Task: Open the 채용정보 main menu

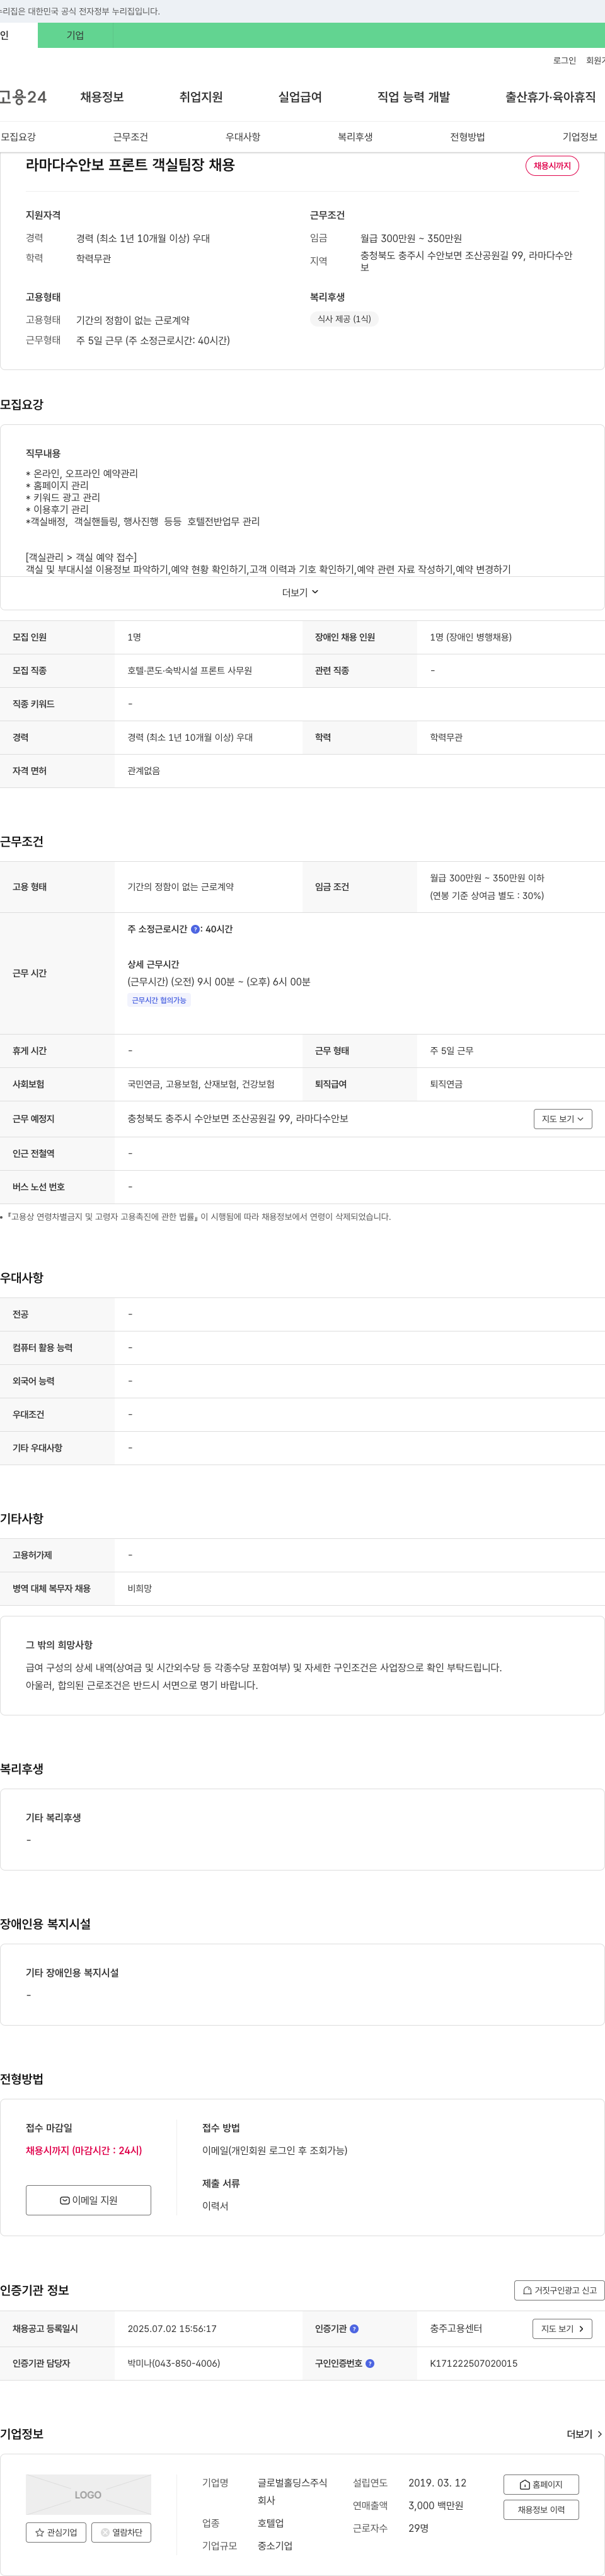Action: 102,97
